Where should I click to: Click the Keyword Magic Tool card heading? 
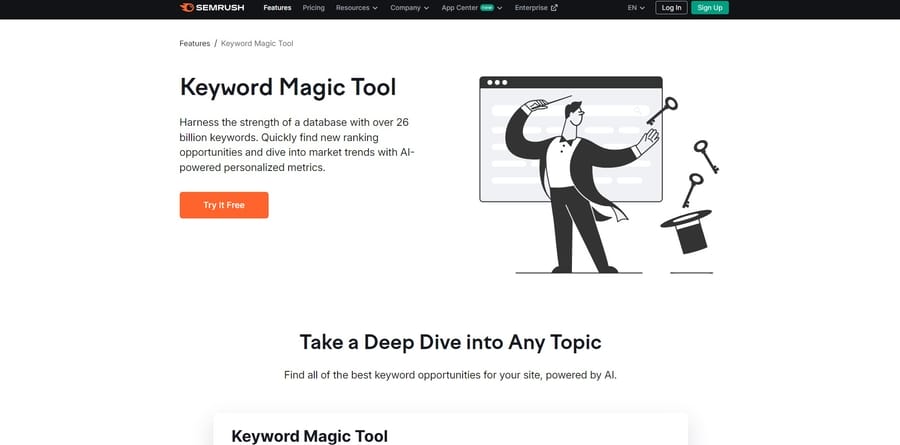click(x=309, y=436)
